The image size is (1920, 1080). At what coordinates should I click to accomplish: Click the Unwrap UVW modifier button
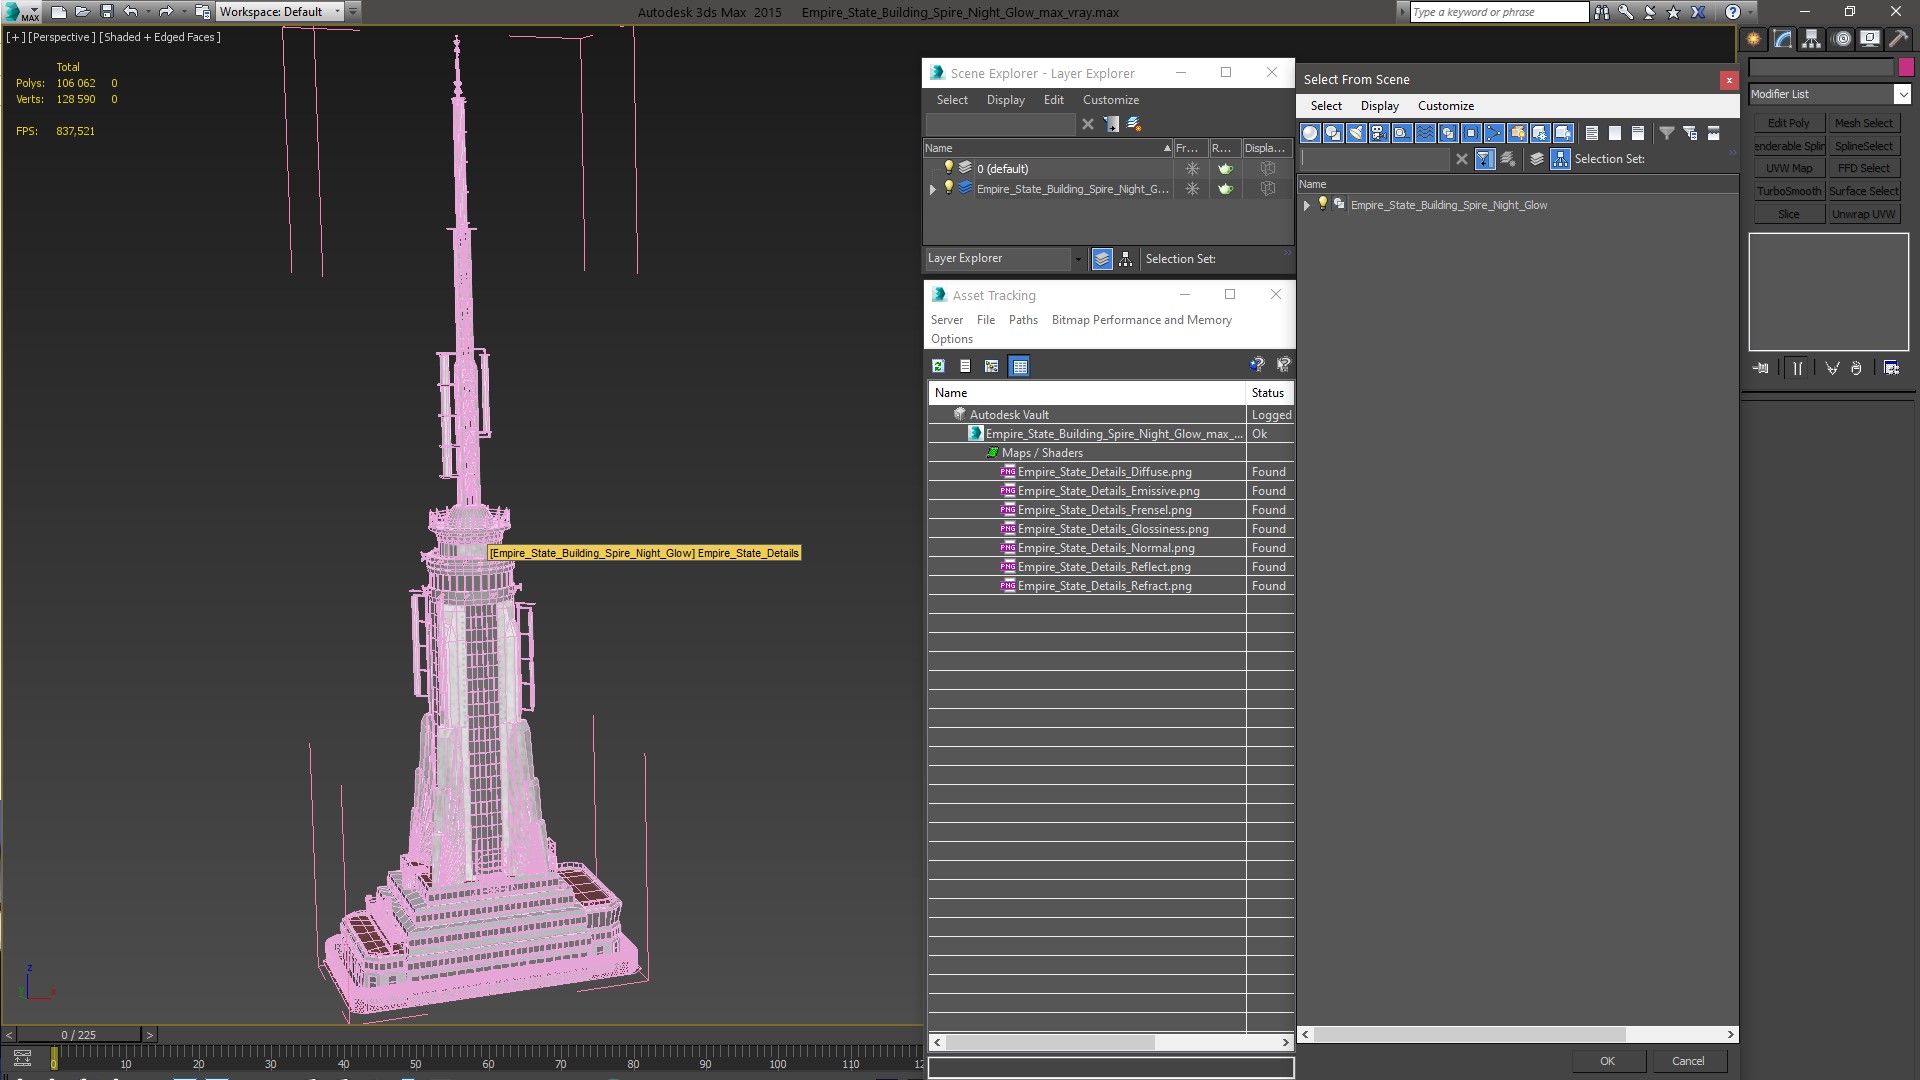pos(1863,214)
